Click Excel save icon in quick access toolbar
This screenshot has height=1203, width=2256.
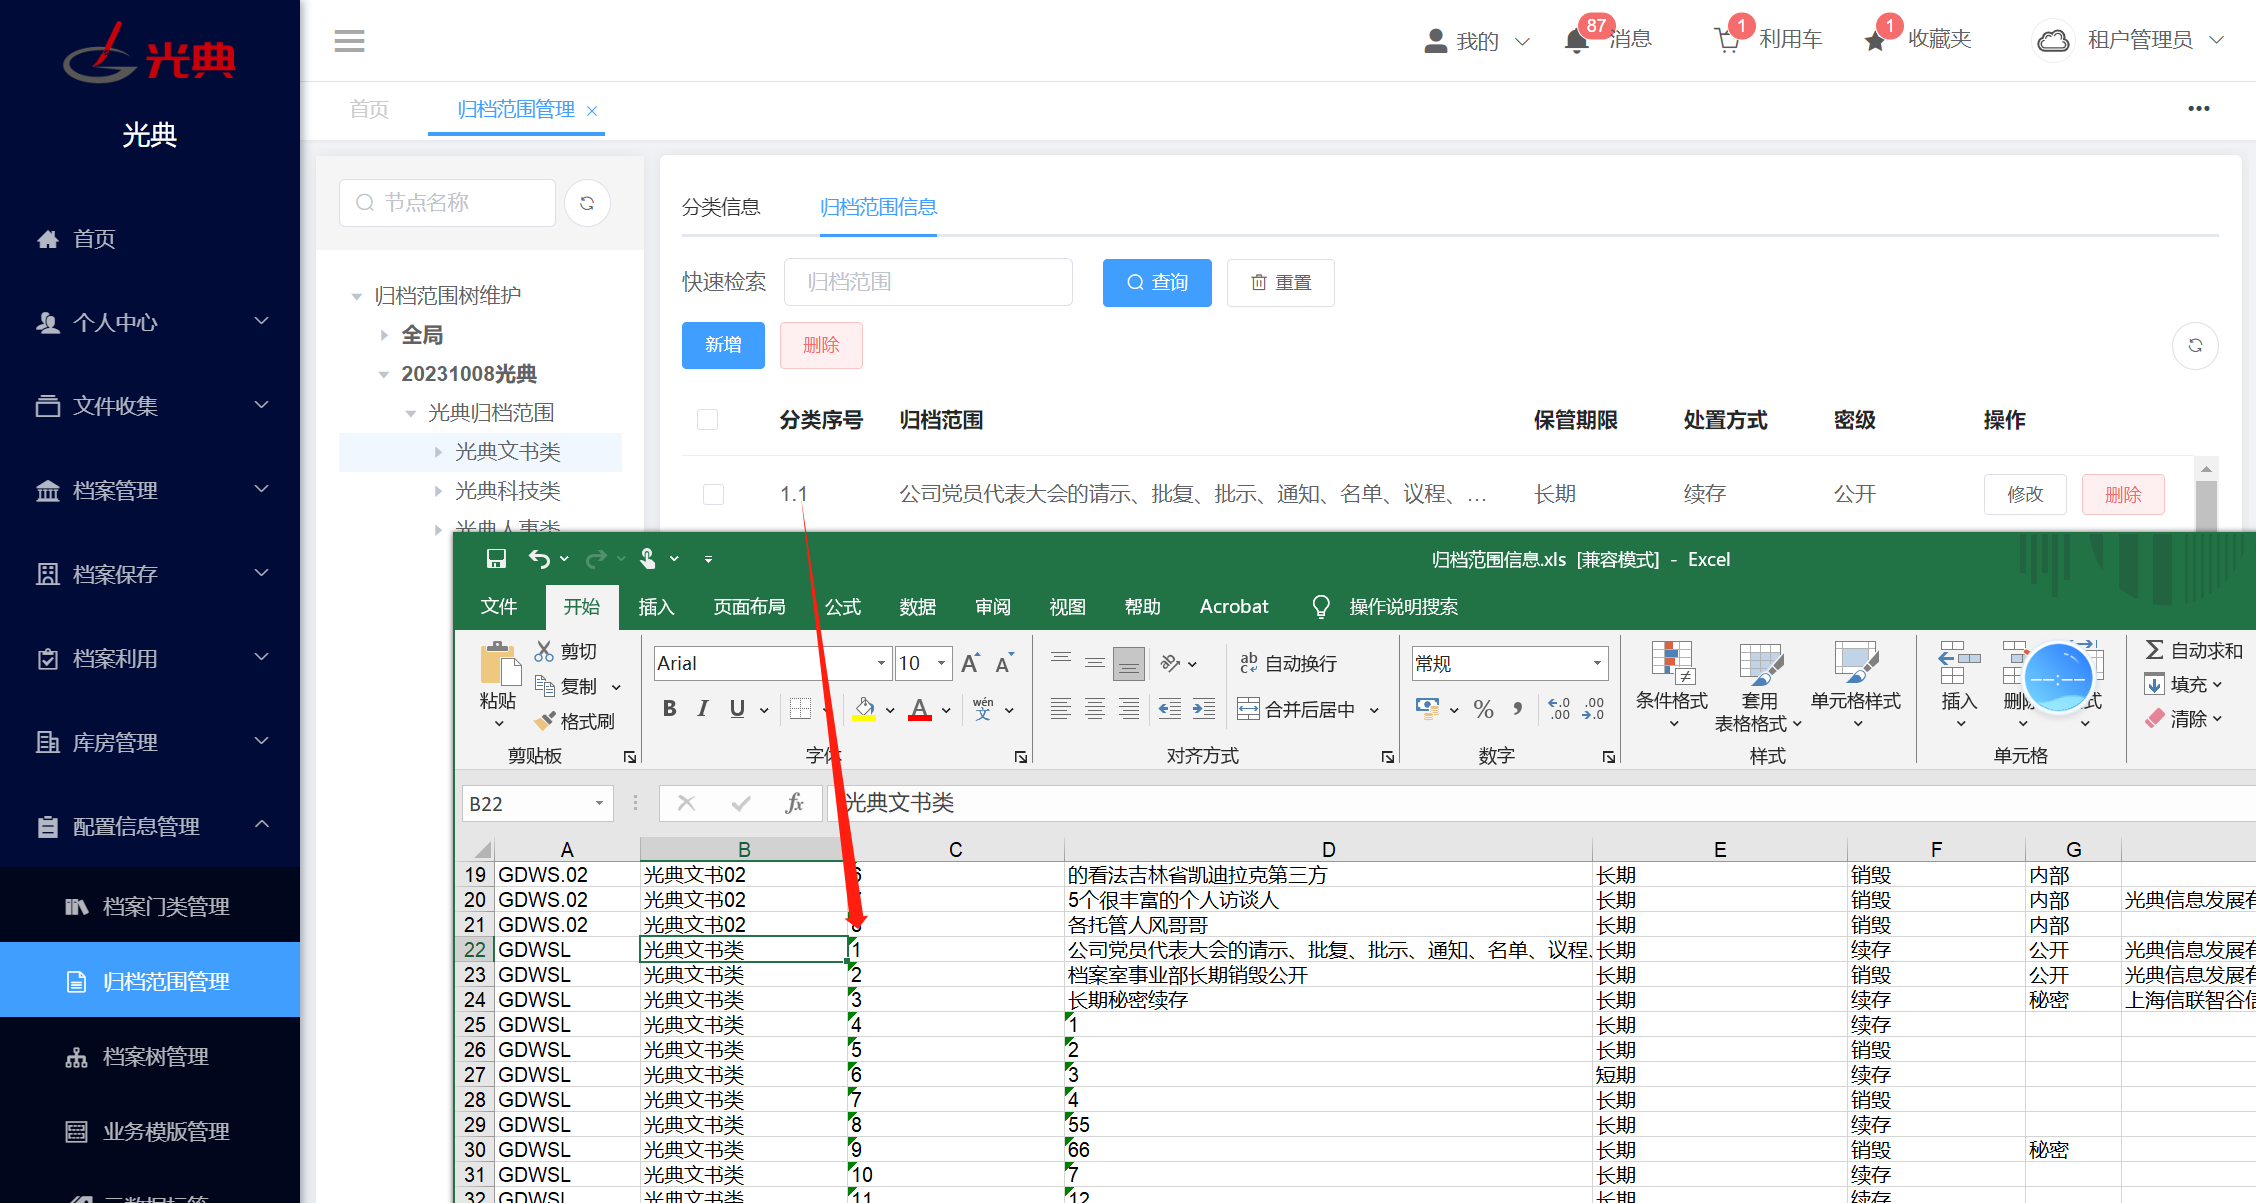pos(496,559)
